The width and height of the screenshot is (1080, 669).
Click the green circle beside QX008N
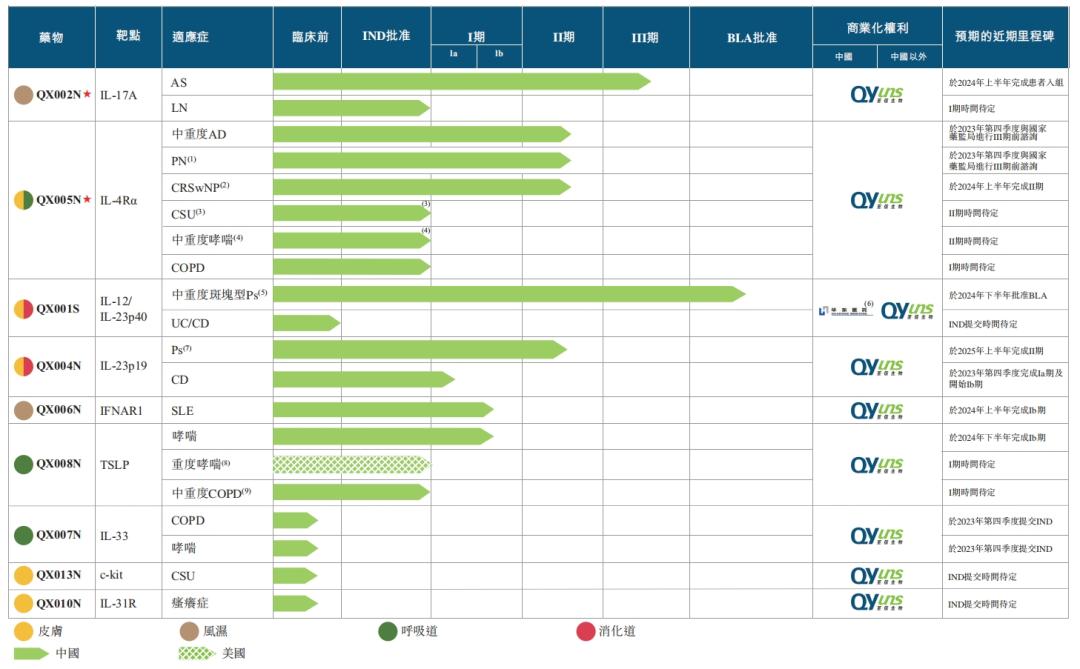click(23, 464)
